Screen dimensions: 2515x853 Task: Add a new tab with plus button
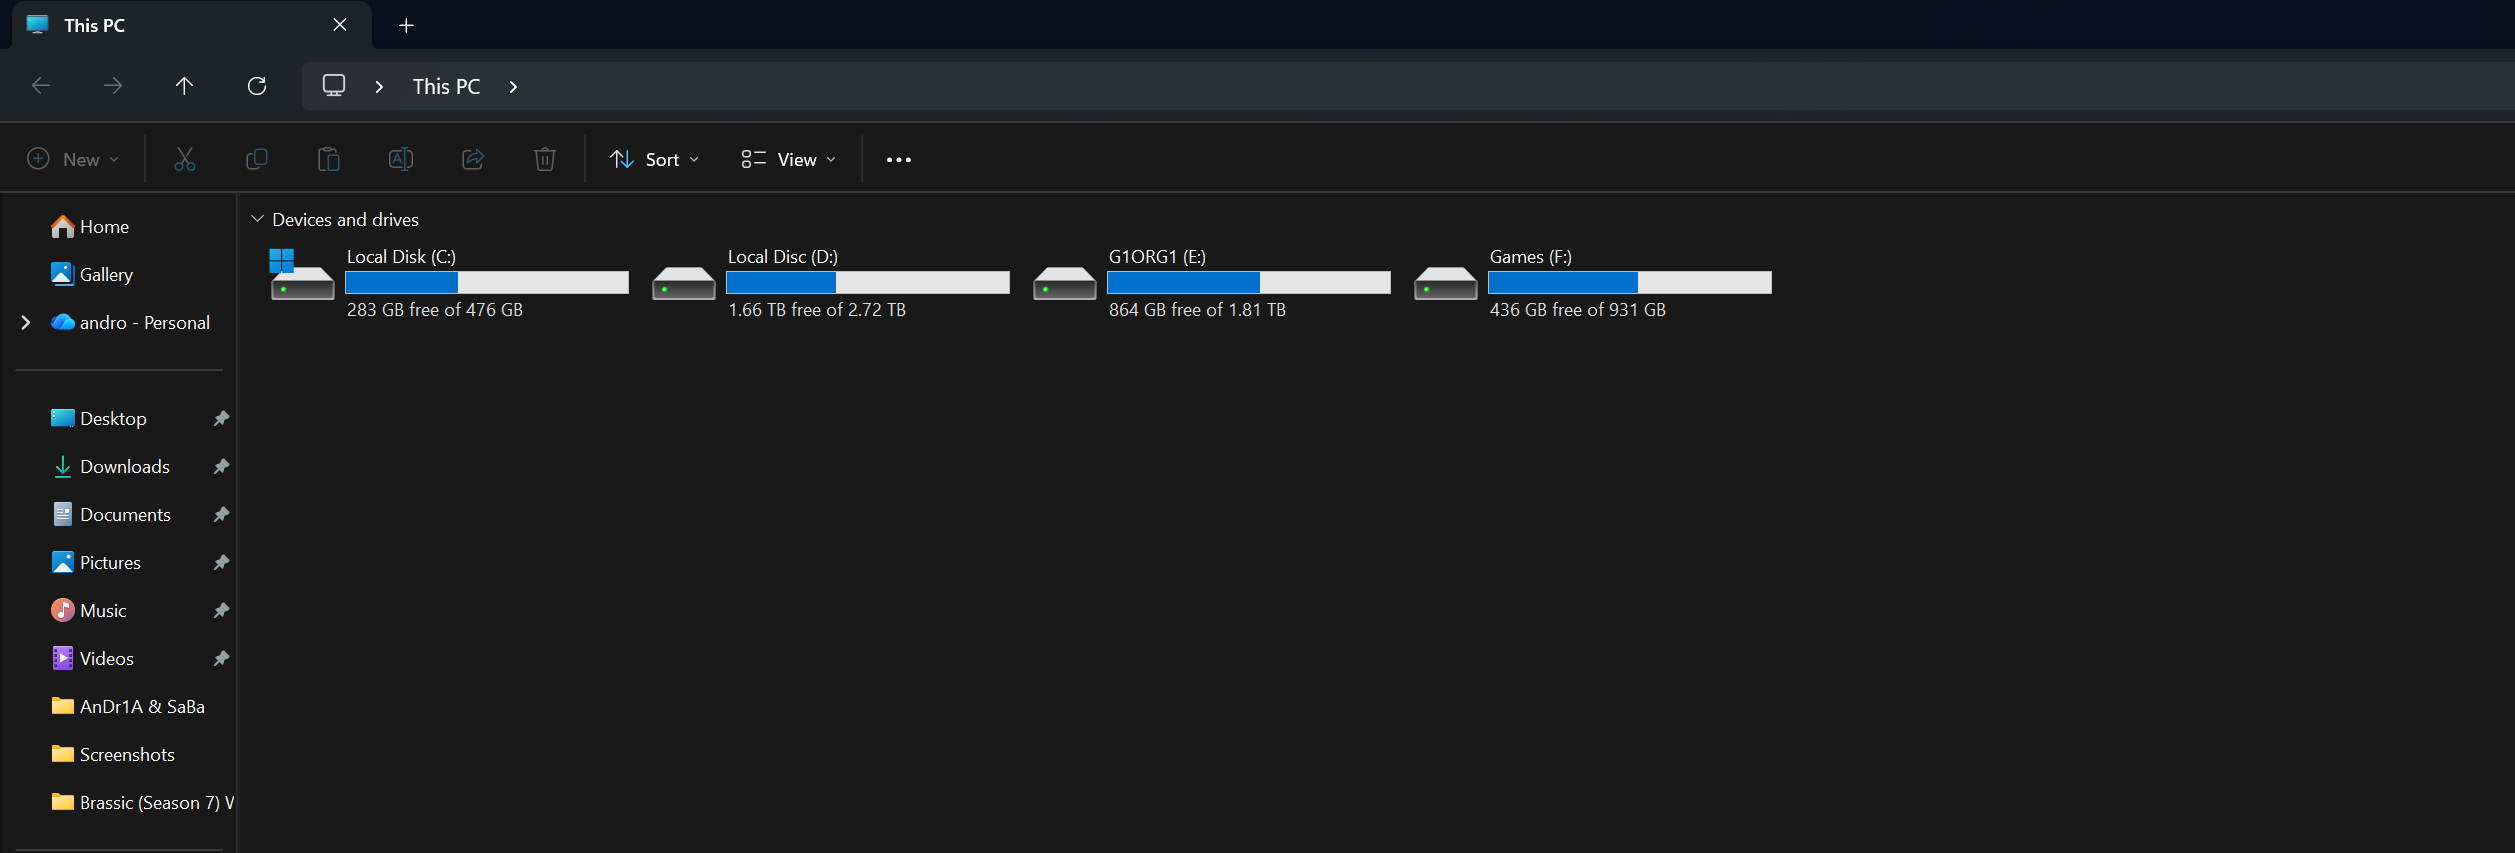[x=406, y=25]
